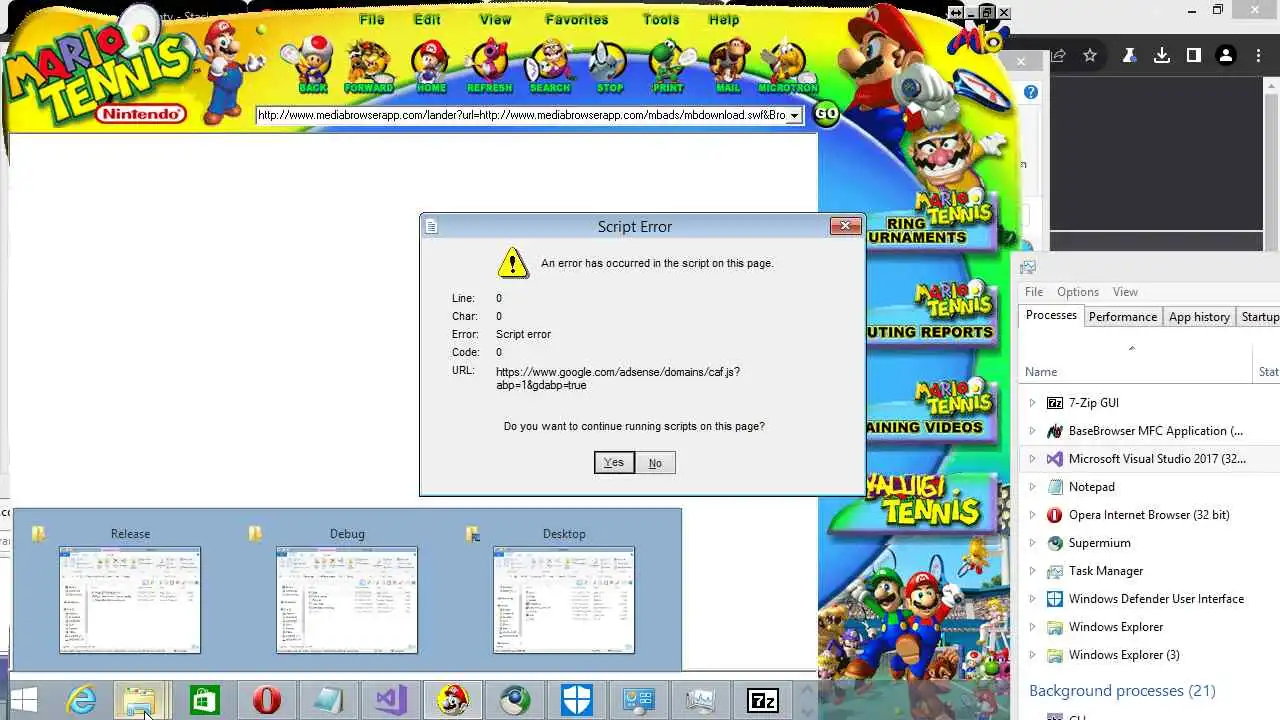Click the Visual Studio taskbar icon
The height and width of the screenshot is (720, 1280).
point(390,701)
